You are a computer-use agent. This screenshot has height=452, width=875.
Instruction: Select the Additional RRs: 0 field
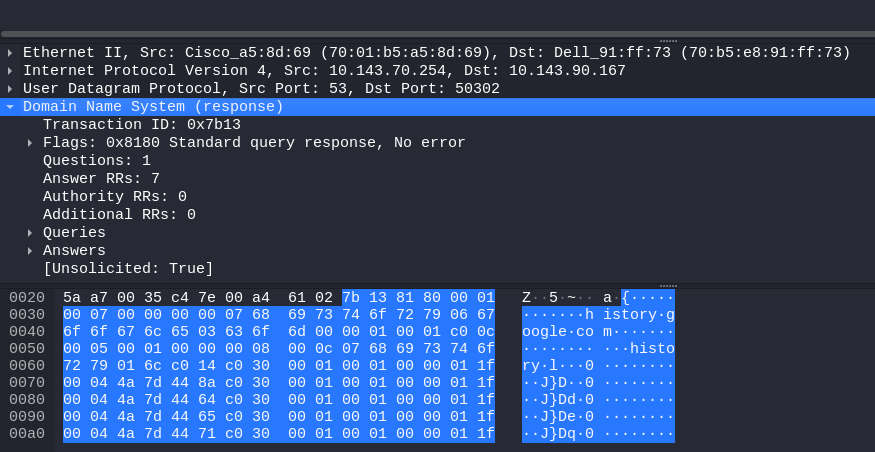point(119,215)
